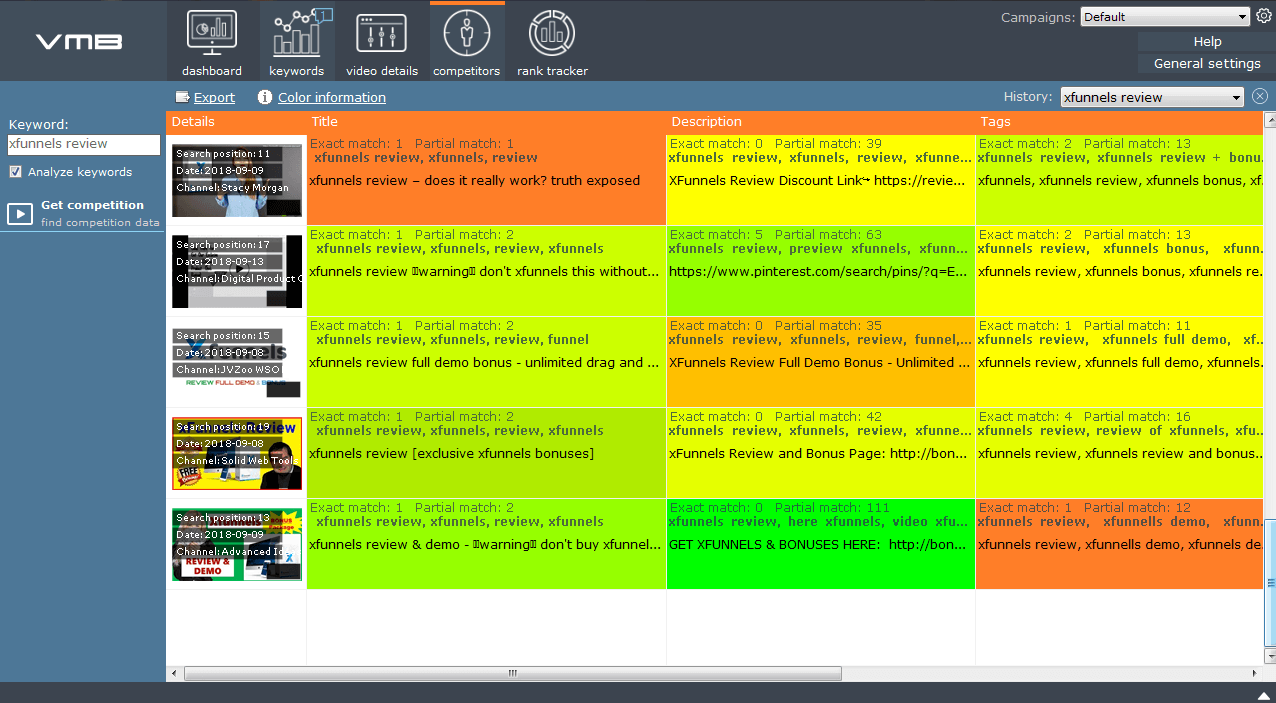Click 'Search position: 17' label
1276x703 pixels.
pos(223,245)
